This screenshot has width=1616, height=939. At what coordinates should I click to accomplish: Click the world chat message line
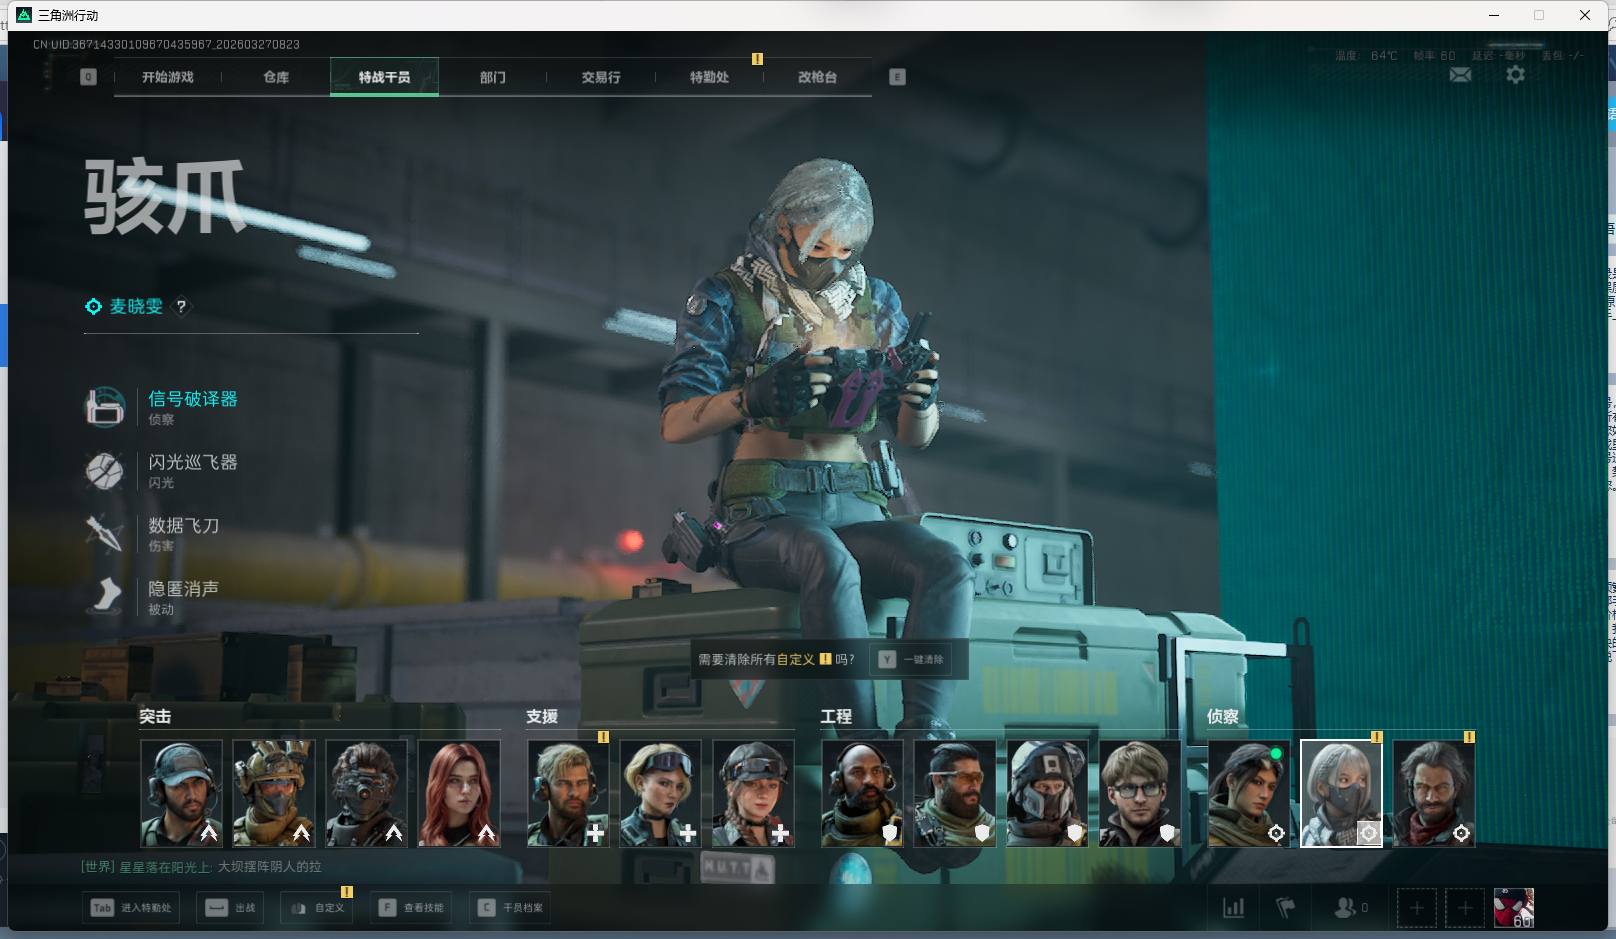201,867
